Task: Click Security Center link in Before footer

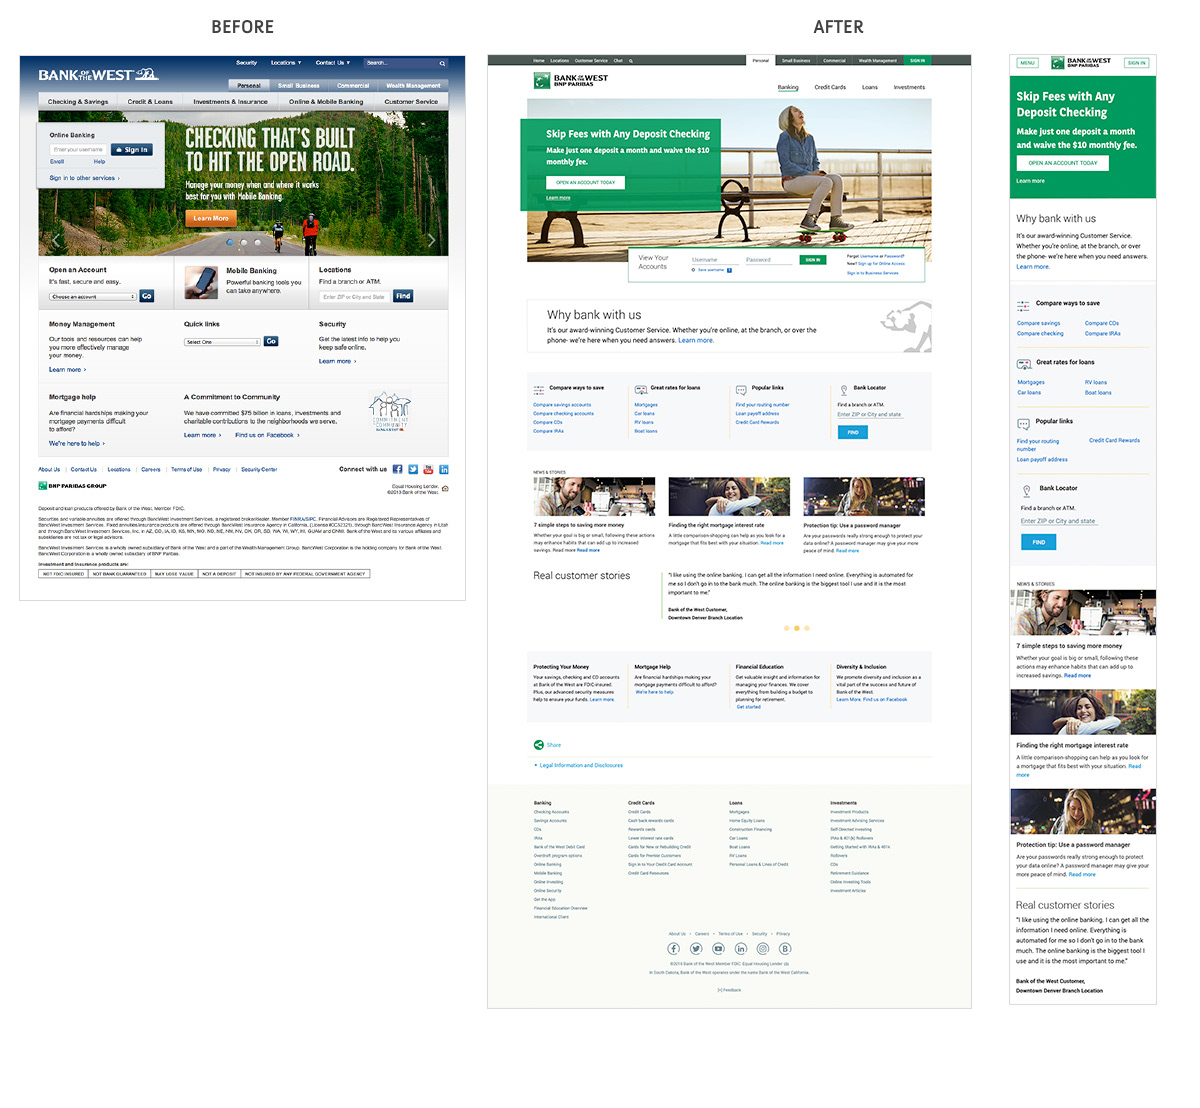Action: pos(259,469)
